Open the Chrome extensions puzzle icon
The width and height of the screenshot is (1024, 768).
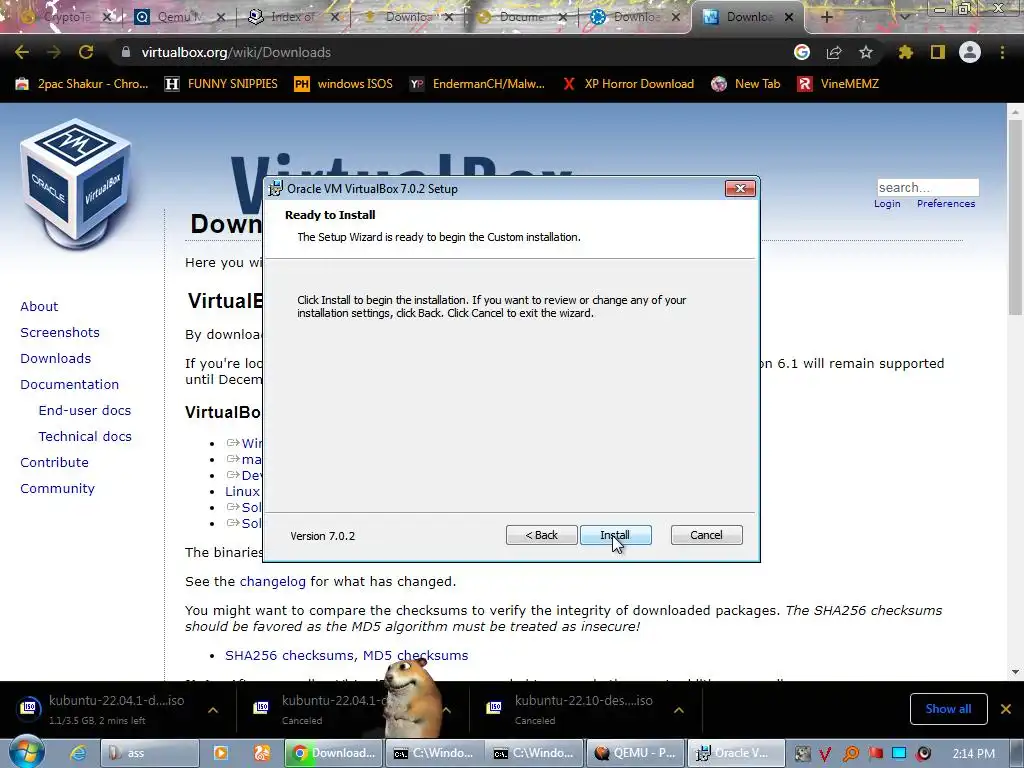click(x=905, y=52)
